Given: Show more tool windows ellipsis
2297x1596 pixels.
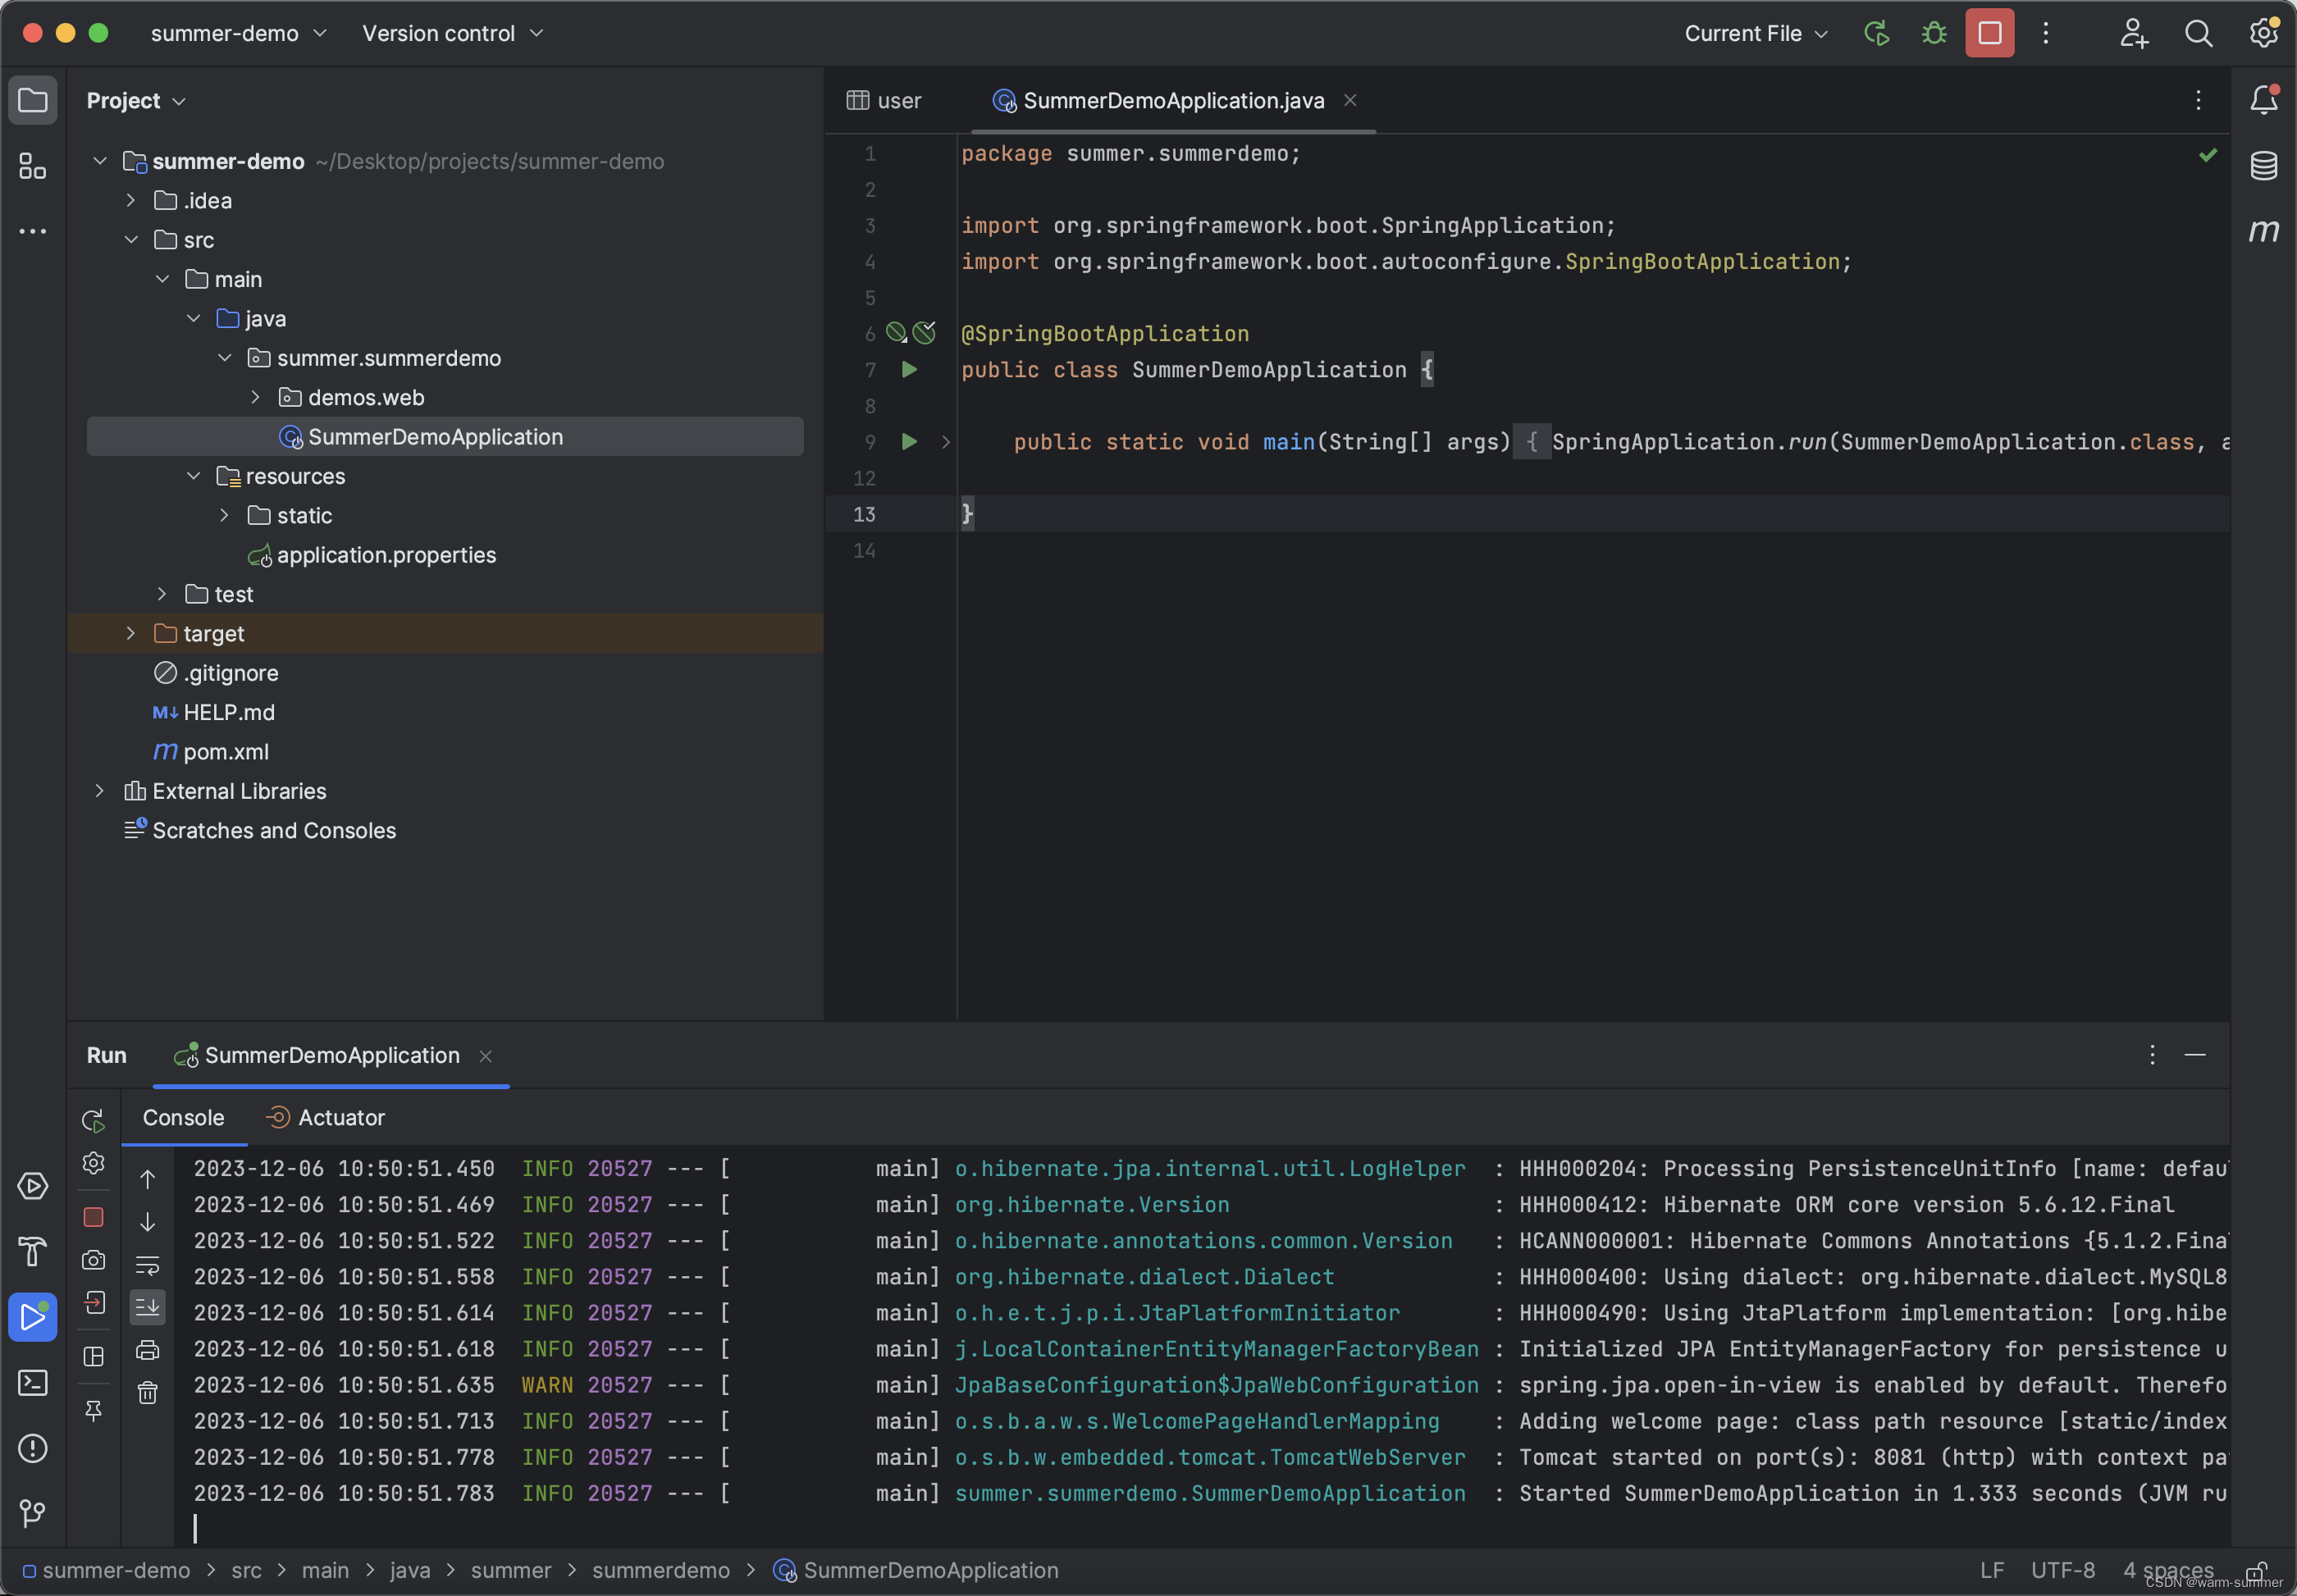Looking at the screenshot, I should click(32, 231).
